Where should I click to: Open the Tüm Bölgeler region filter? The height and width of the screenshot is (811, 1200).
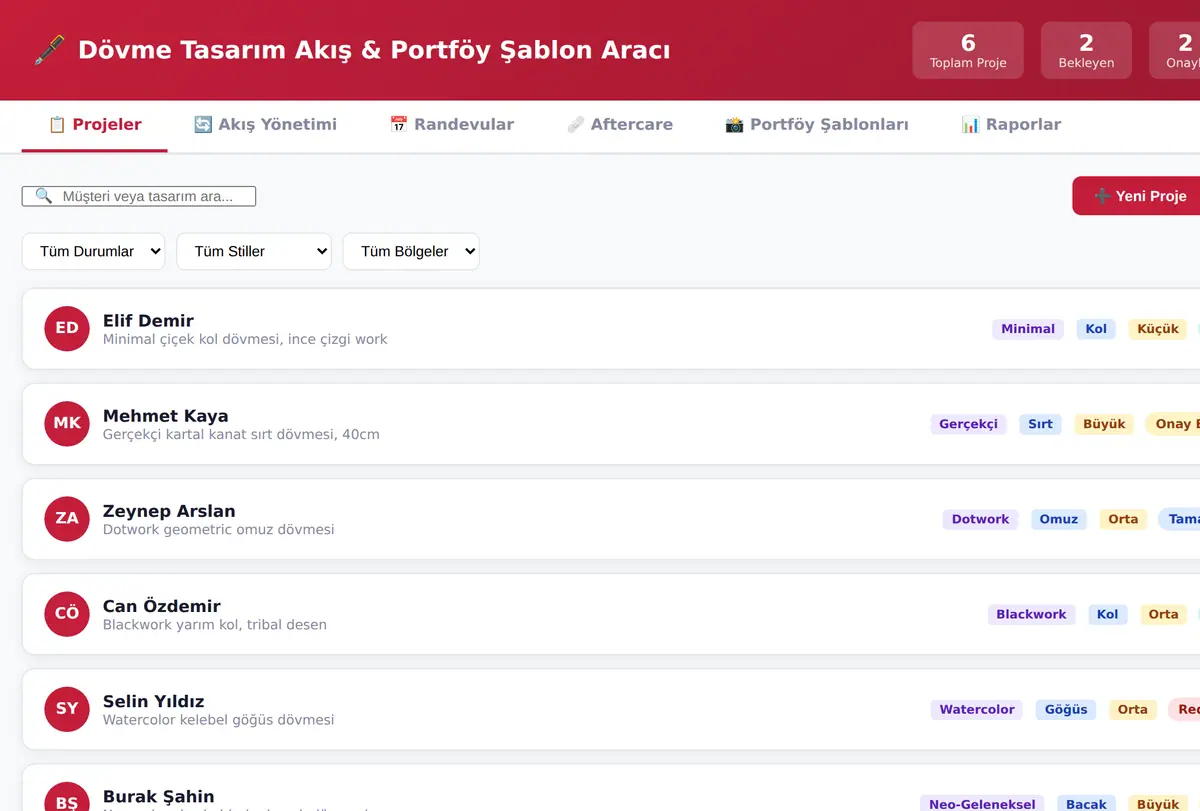click(411, 251)
